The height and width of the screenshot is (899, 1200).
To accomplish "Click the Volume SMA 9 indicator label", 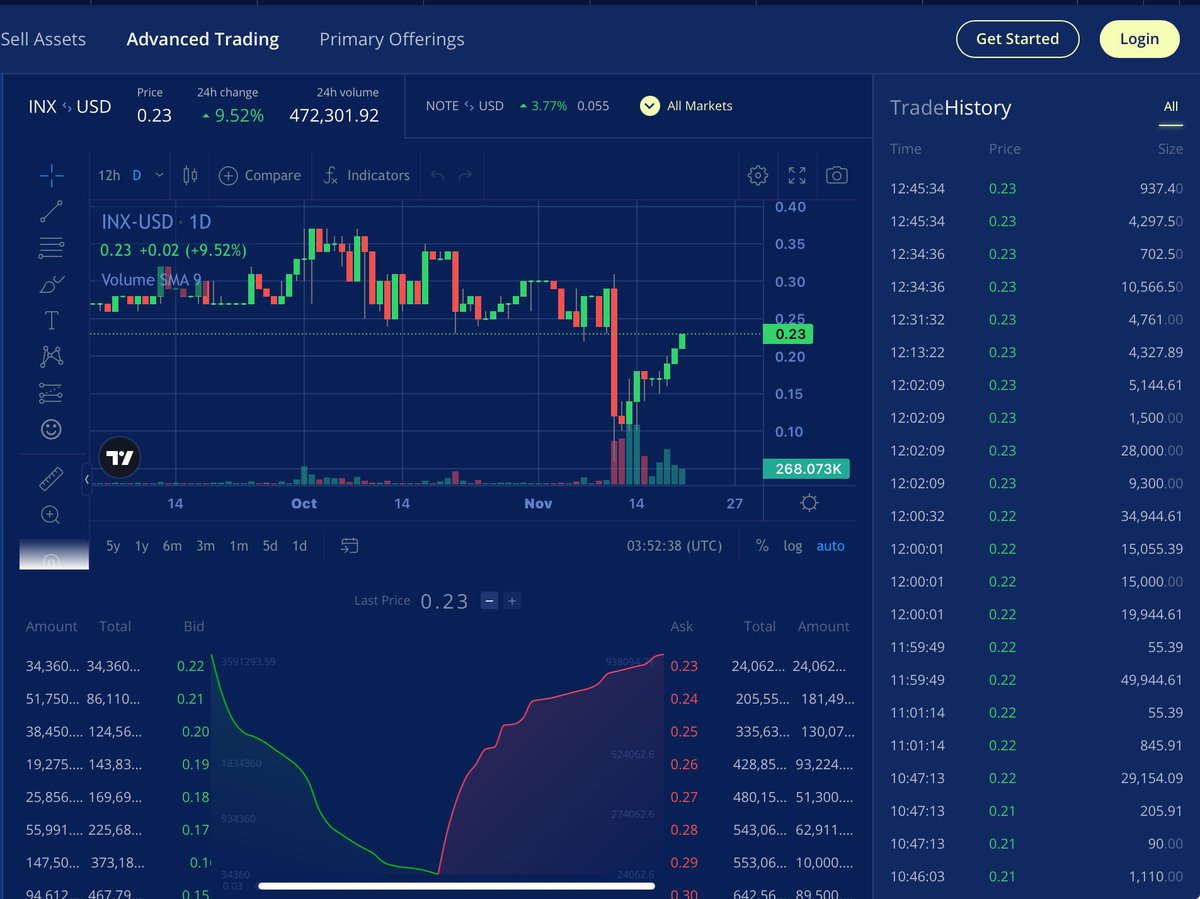I will point(151,280).
